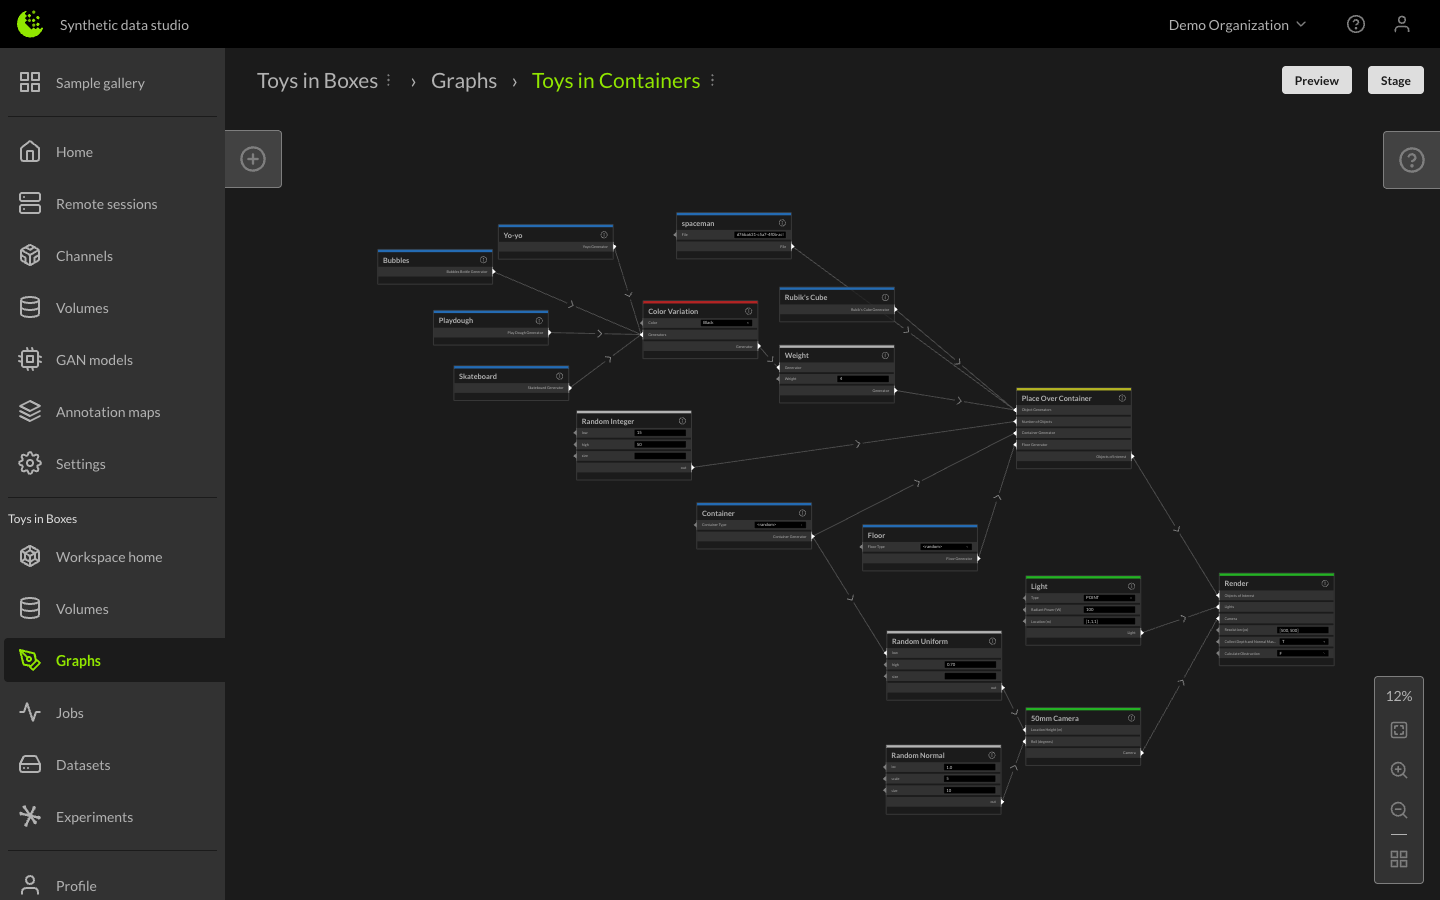The image size is (1440, 900).
Task: Zoom out using the magnifier minus icon
Action: 1398,810
